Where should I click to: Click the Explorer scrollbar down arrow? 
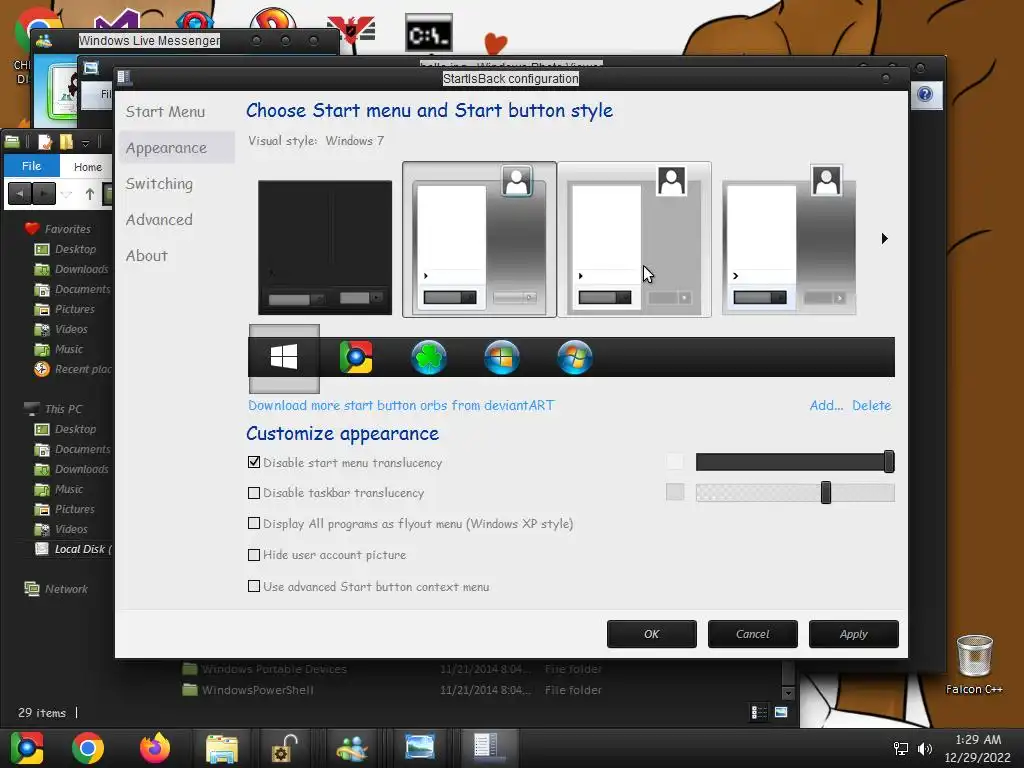[x=788, y=694]
